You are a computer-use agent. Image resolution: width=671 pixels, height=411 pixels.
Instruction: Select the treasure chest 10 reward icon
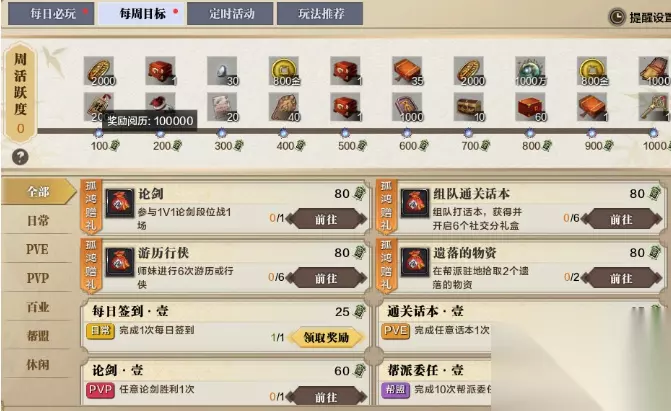tap(469, 107)
